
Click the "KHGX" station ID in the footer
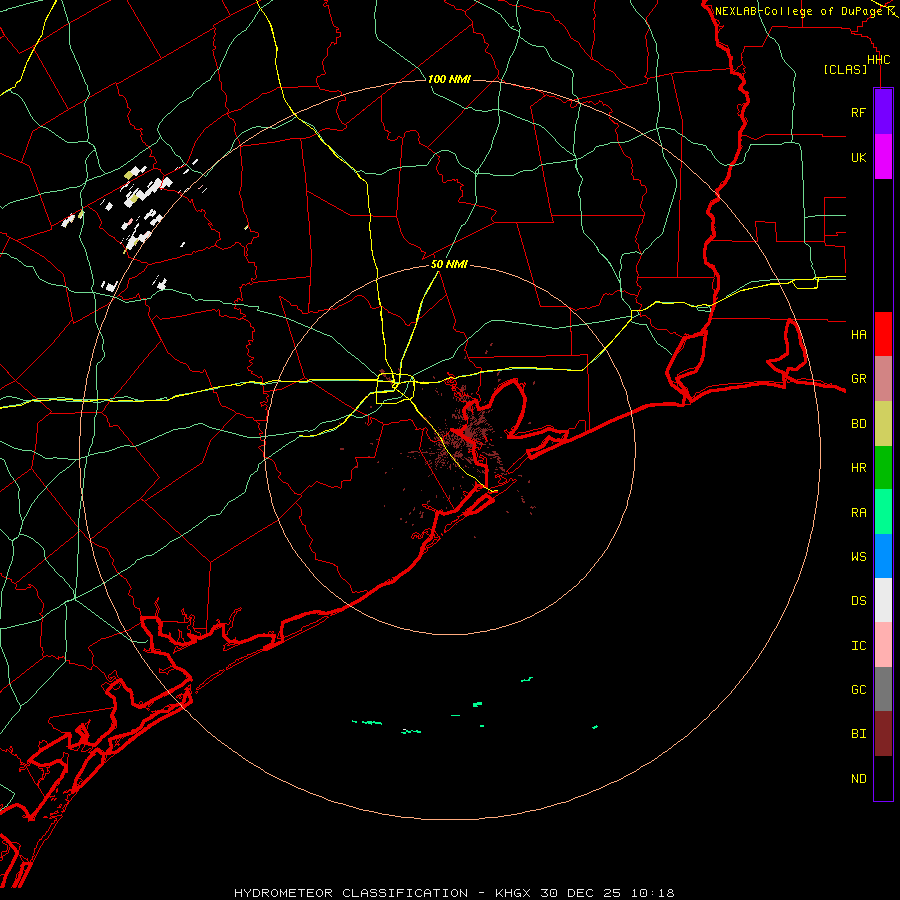[515, 893]
